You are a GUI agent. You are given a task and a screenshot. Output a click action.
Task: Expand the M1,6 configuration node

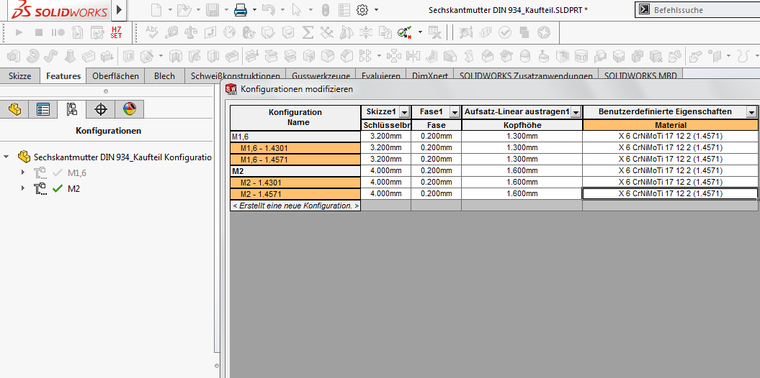[x=22, y=173]
